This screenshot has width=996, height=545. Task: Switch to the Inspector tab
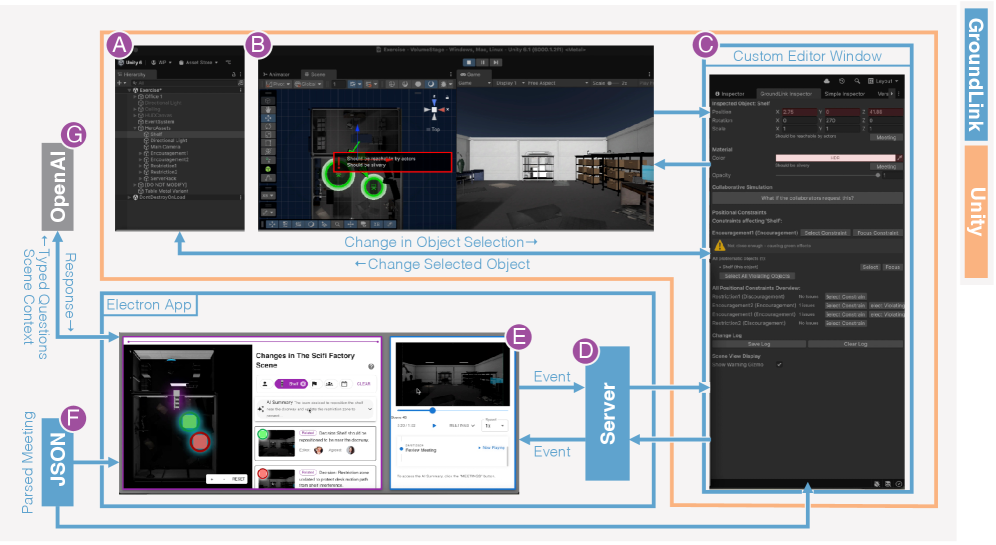730,94
